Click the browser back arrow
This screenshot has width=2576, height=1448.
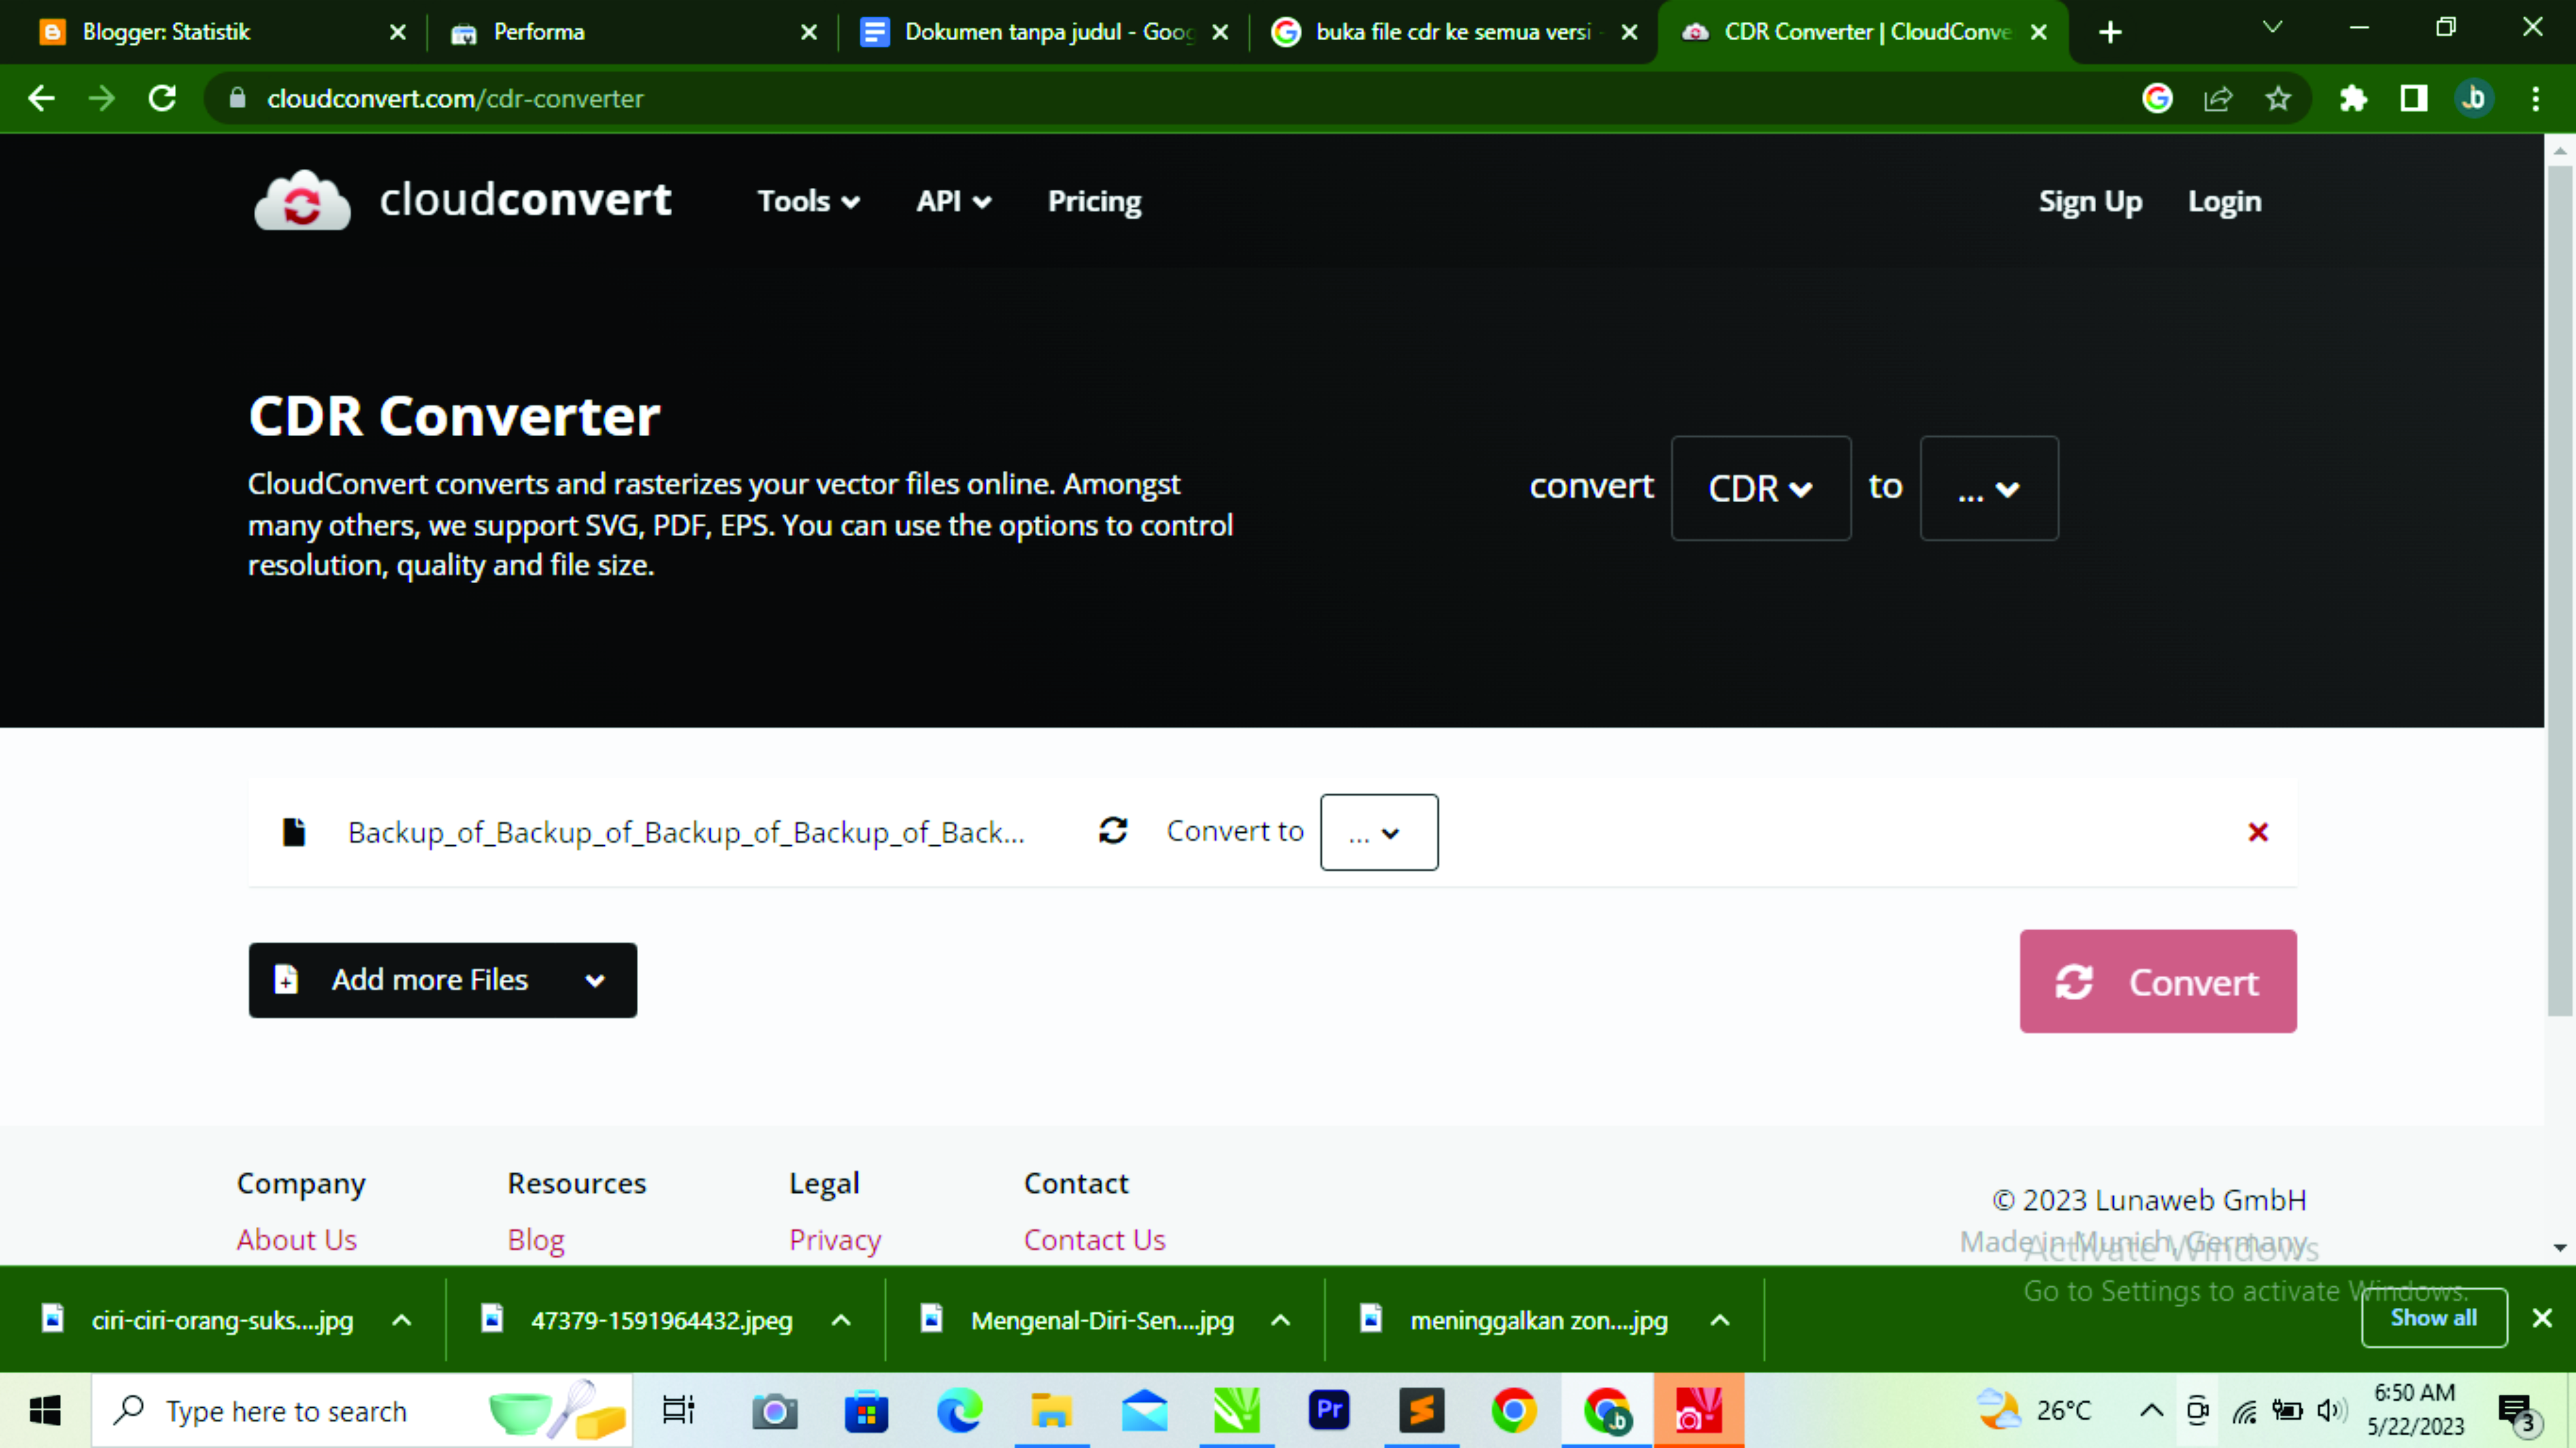click(x=42, y=98)
